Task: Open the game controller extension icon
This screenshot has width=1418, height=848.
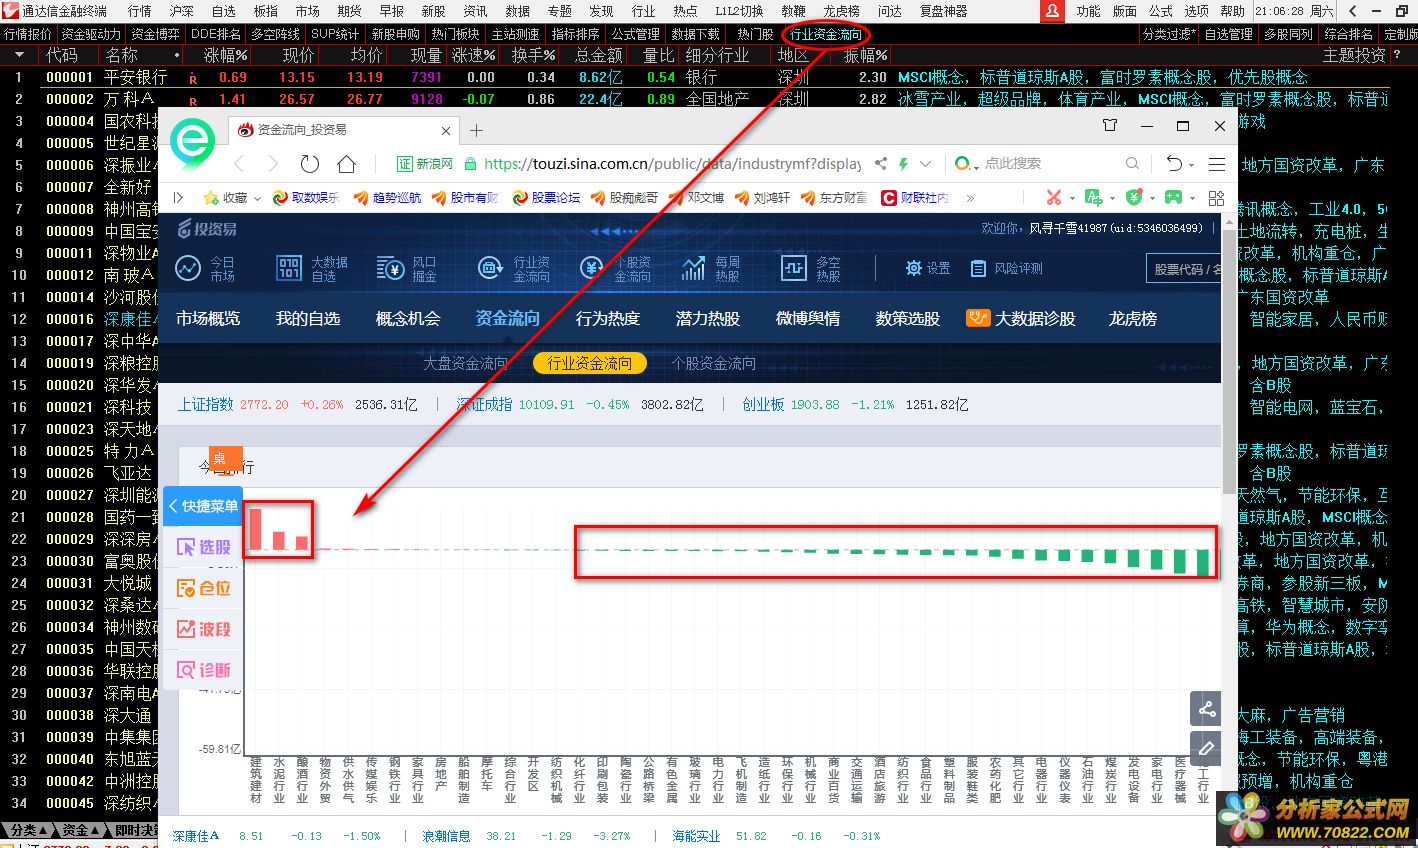Action: (1173, 197)
